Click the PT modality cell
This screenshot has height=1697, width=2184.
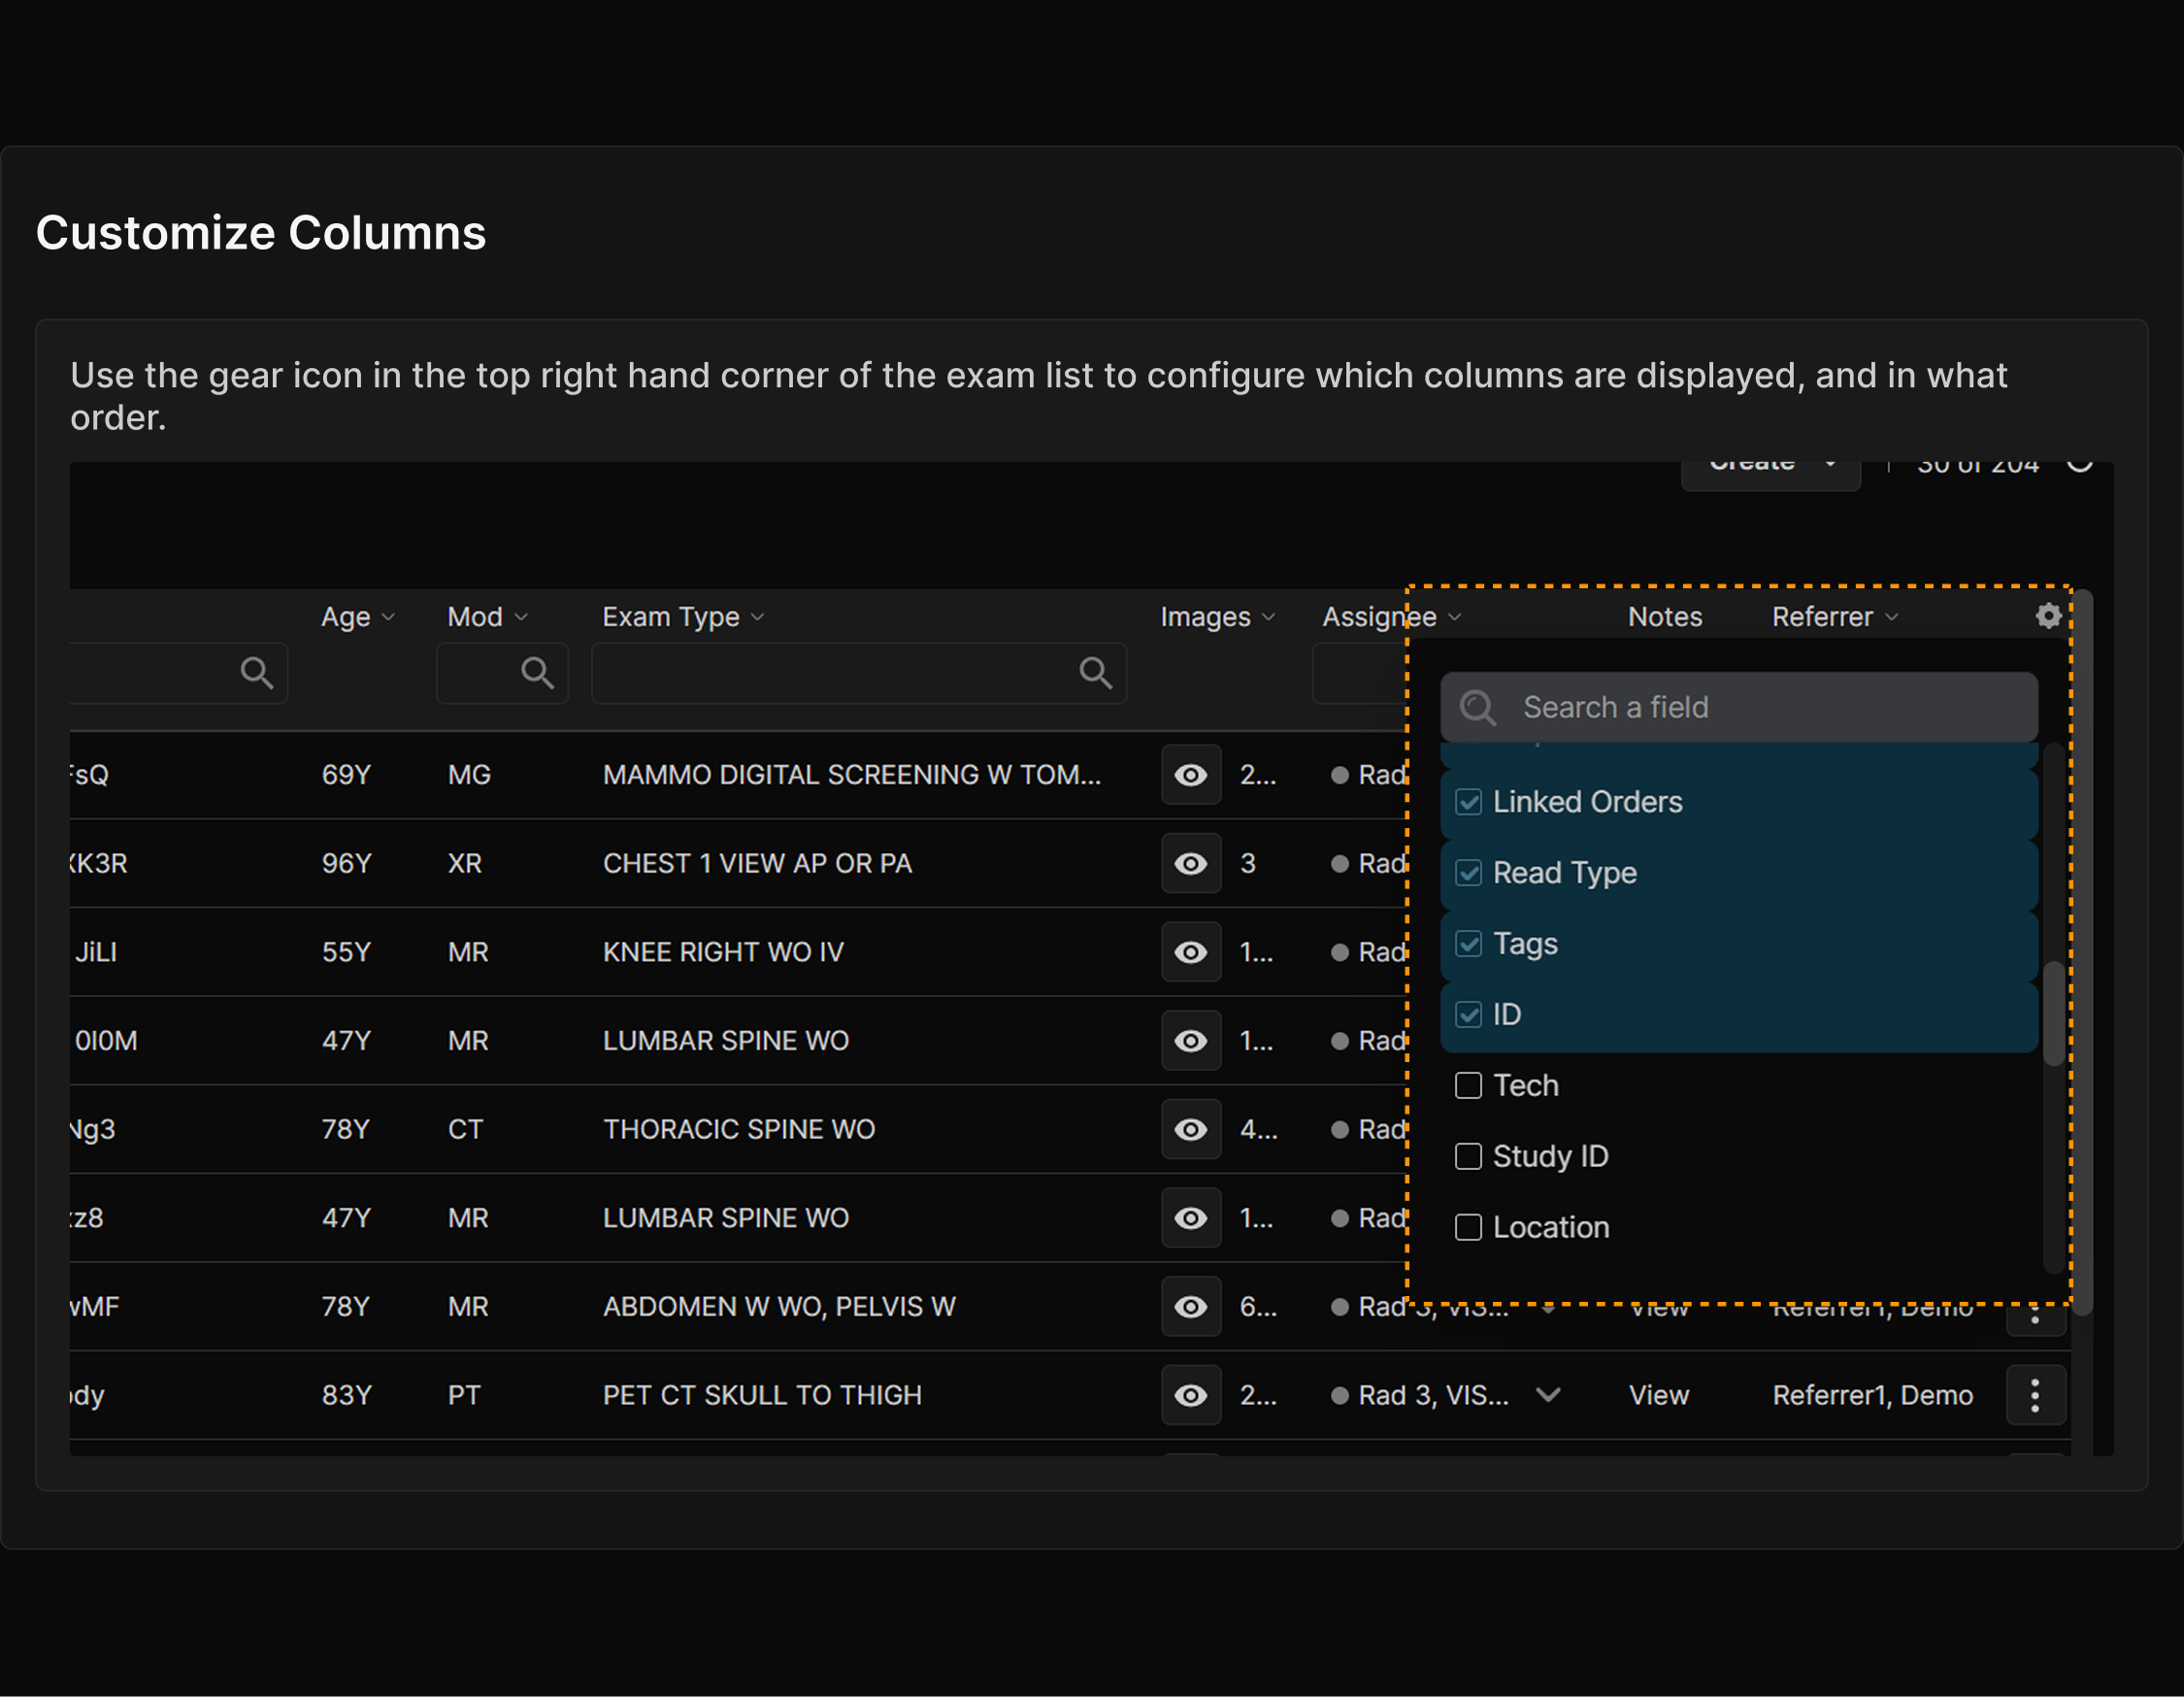click(x=464, y=1396)
